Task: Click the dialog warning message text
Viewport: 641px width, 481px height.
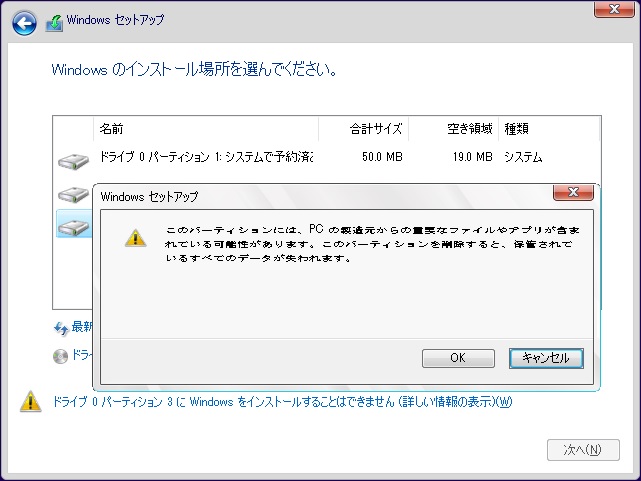Action: click(372, 244)
